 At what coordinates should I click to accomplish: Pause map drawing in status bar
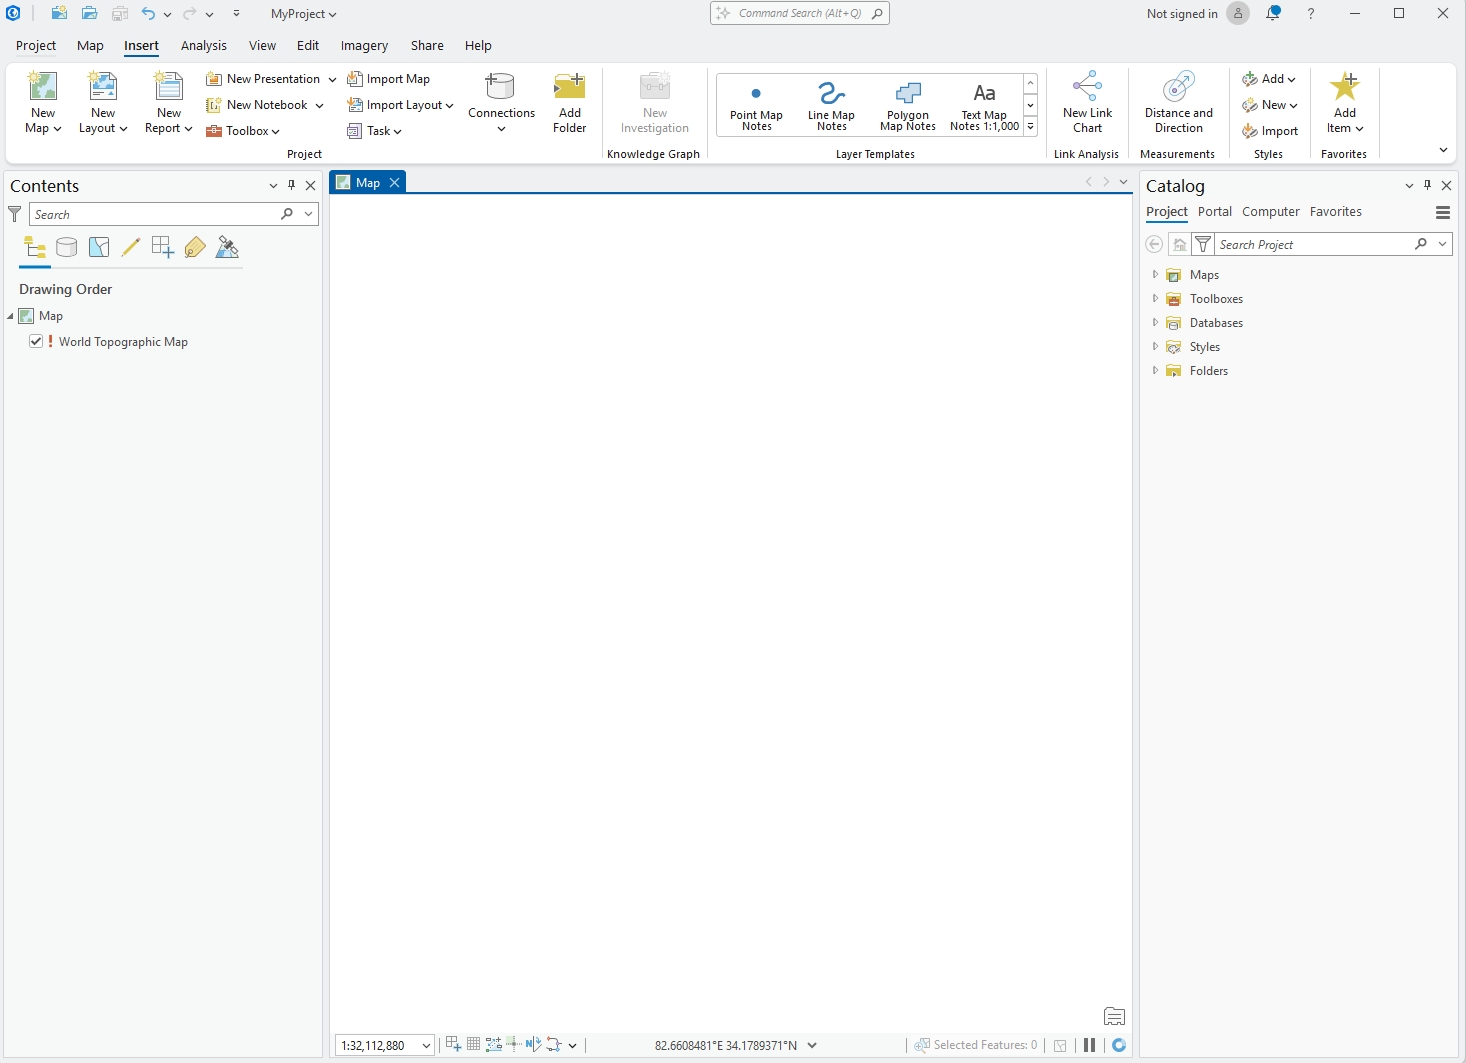click(x=1089, y=1045)
